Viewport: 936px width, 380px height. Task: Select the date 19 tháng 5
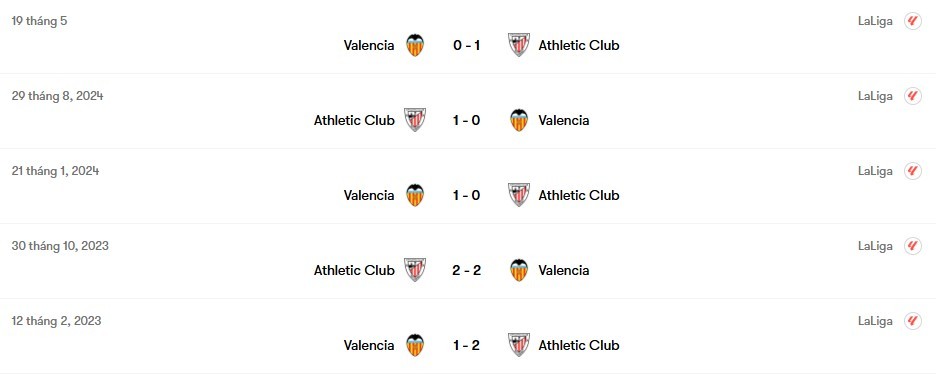[39, 21]
